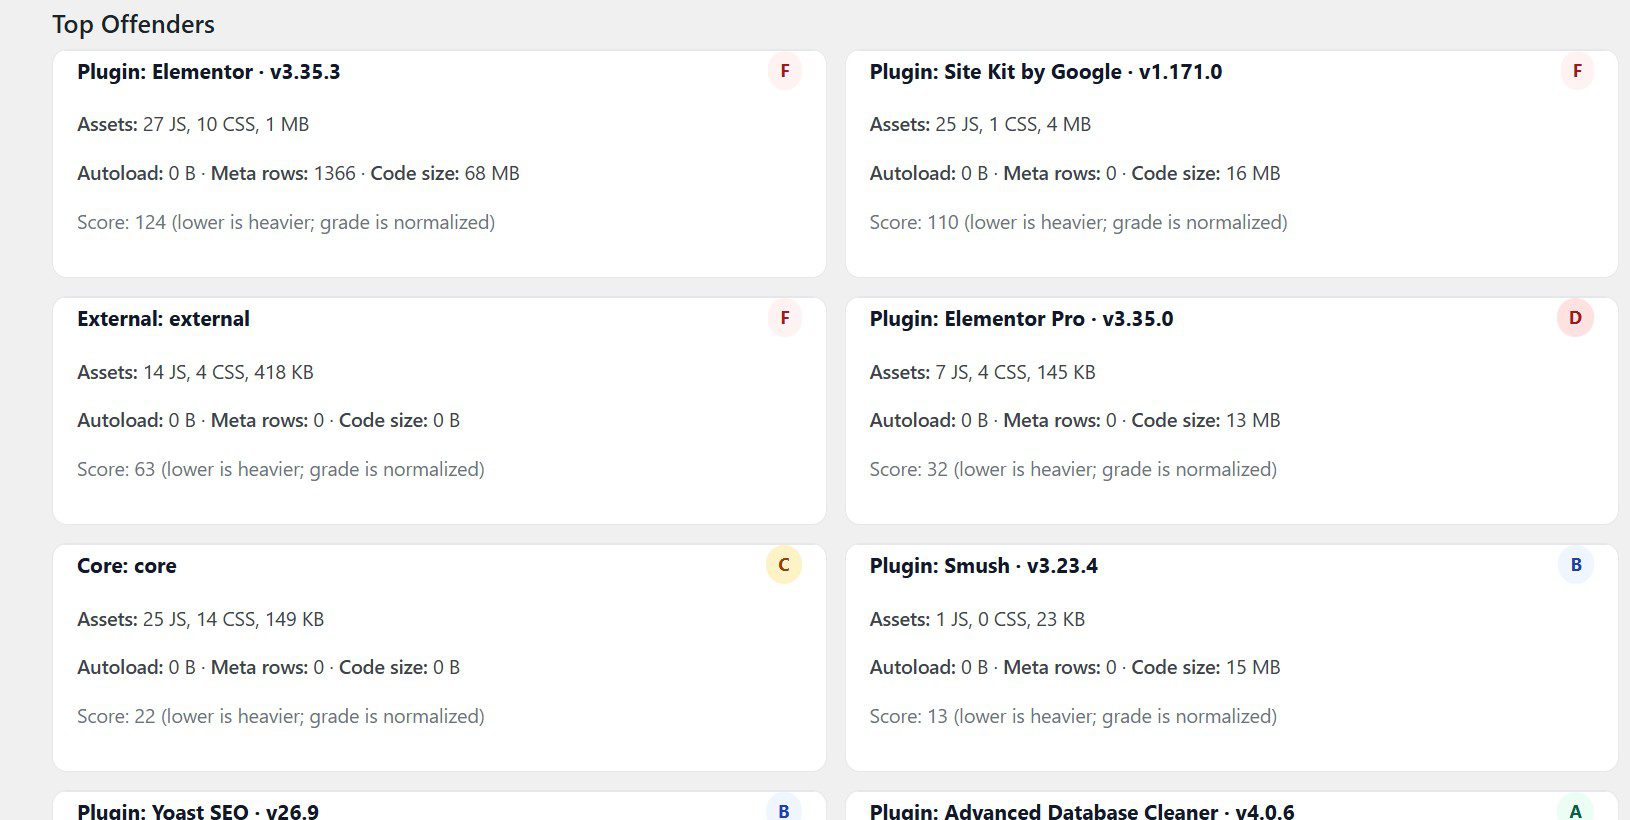The image size is (1630, 820).
Task: Click the F grade badge on Elementor card
Action: pos(784,71)
